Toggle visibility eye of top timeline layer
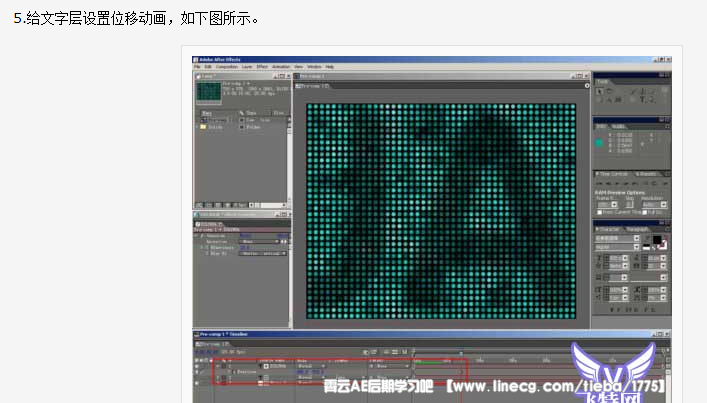707x403 pixels. pos(197,366)
